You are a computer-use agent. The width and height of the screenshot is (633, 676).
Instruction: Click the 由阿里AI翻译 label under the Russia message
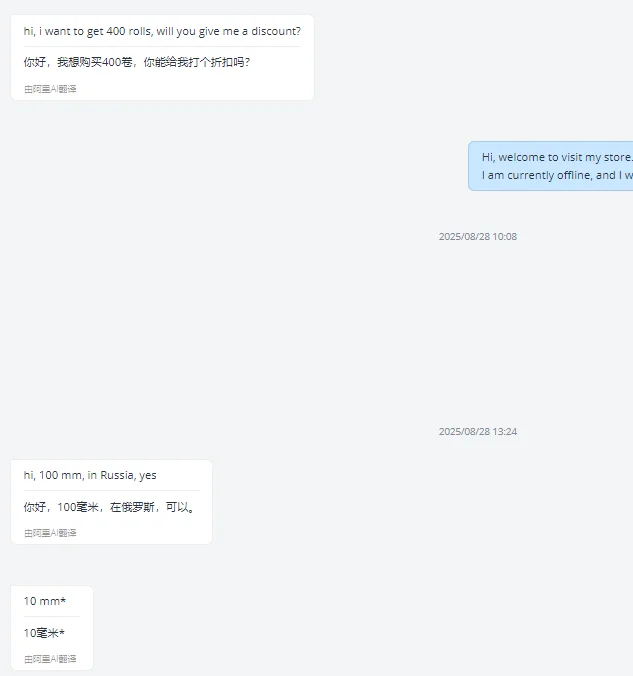pos(50,533)
